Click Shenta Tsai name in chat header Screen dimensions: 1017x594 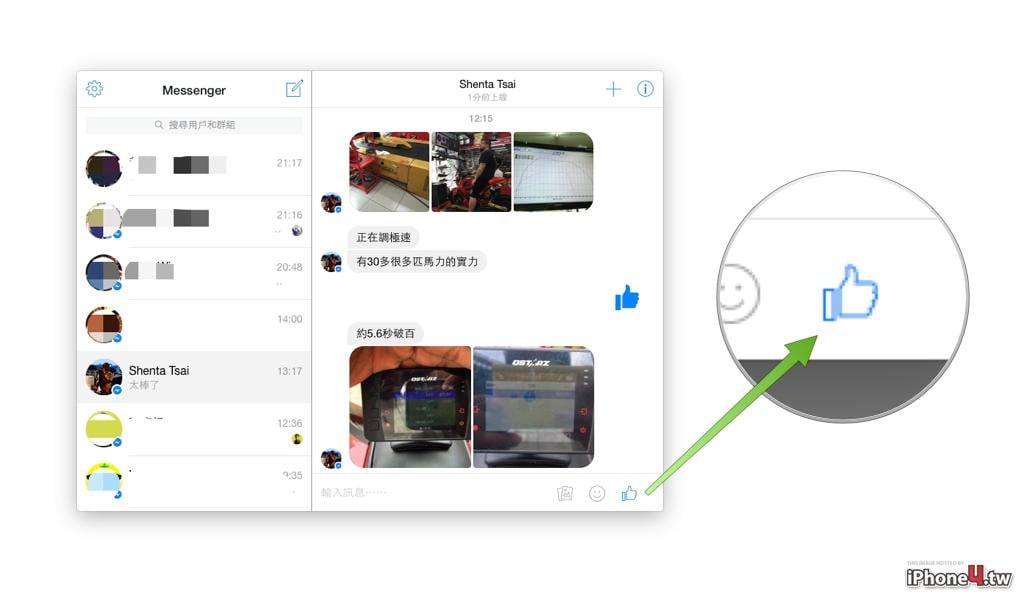pos(487,84)
